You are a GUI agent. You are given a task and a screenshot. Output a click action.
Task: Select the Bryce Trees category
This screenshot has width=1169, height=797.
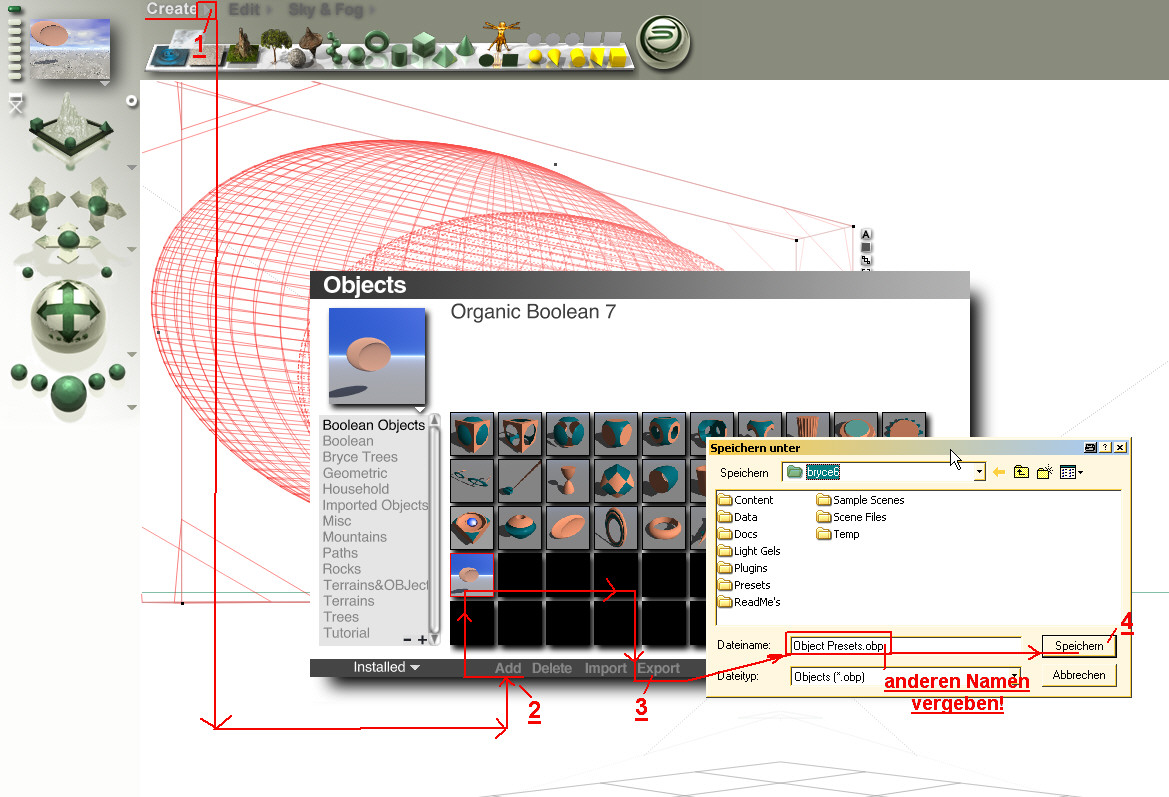pyautogui.click(x=359, y=457)
